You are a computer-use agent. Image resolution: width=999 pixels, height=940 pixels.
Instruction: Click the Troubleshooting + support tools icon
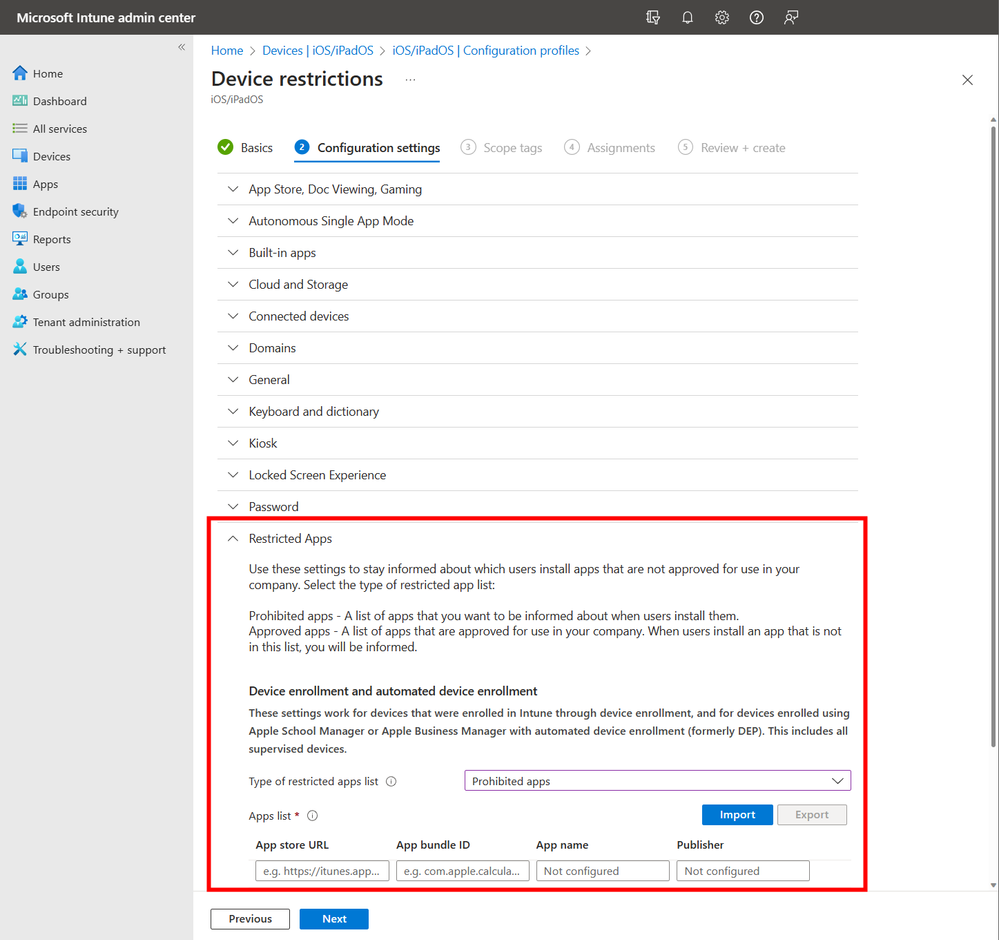point(20,349)
